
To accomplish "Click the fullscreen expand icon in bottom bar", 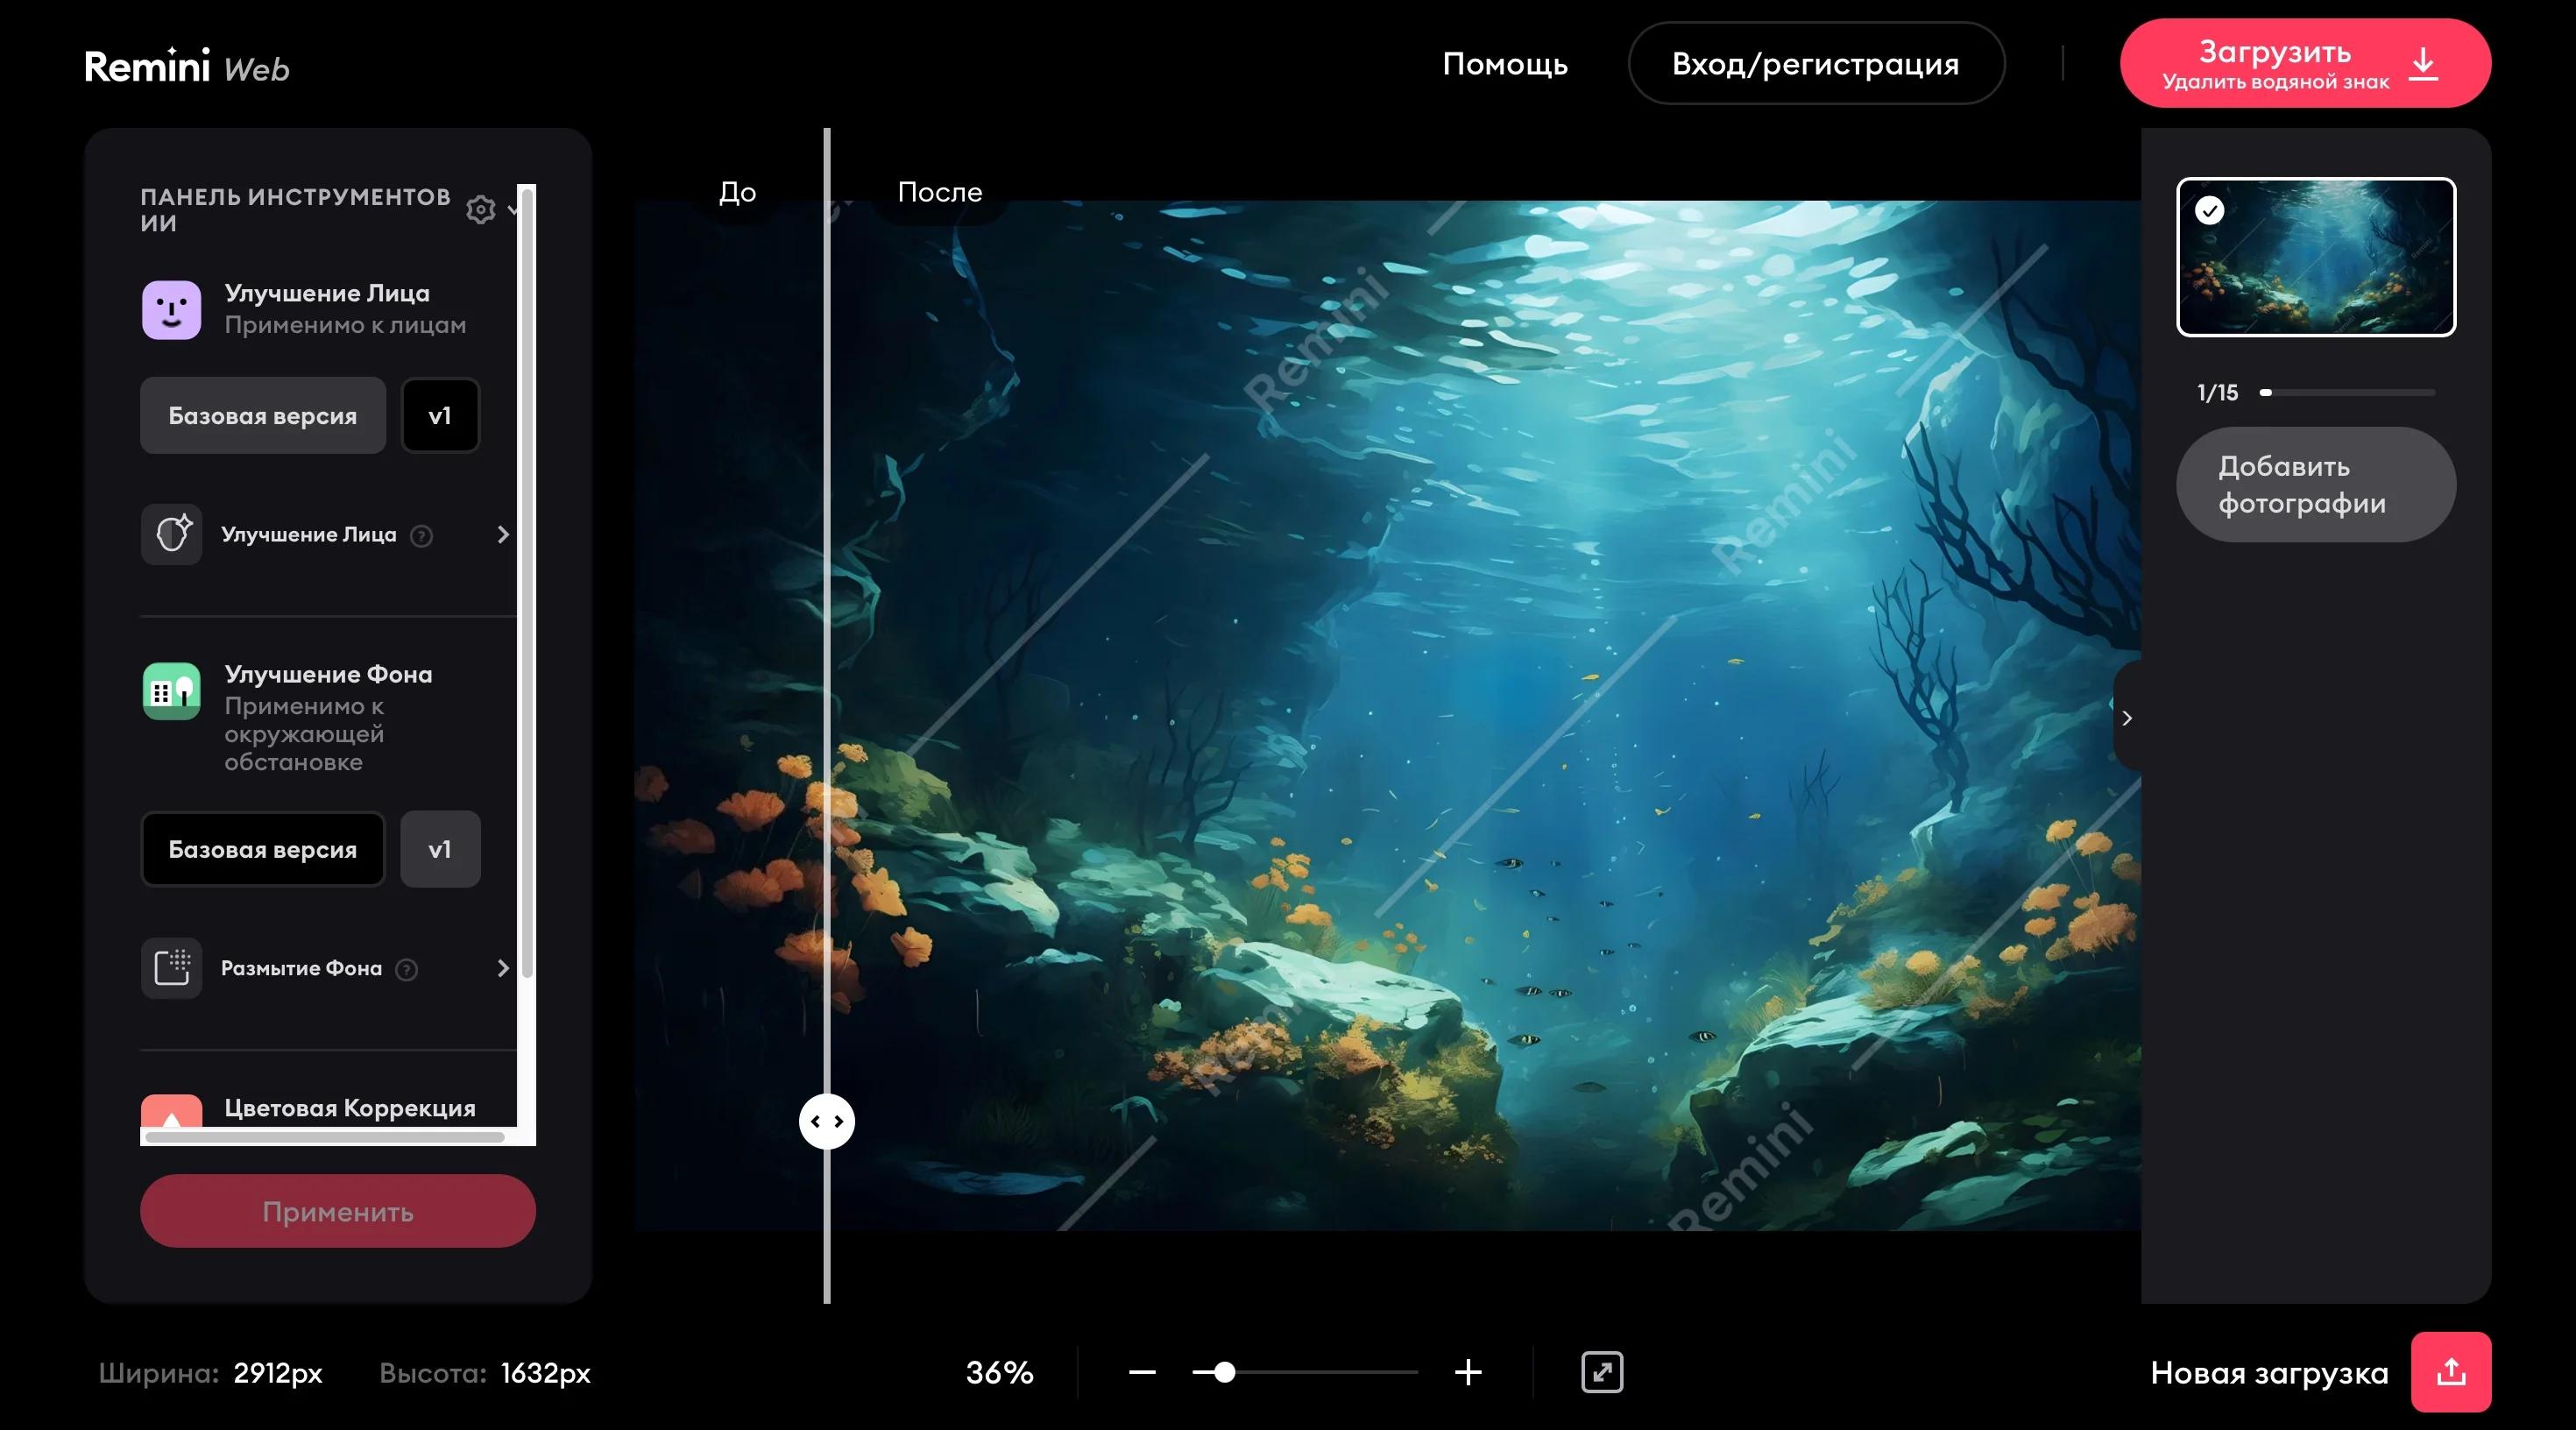I will tap(1602, 1372).
